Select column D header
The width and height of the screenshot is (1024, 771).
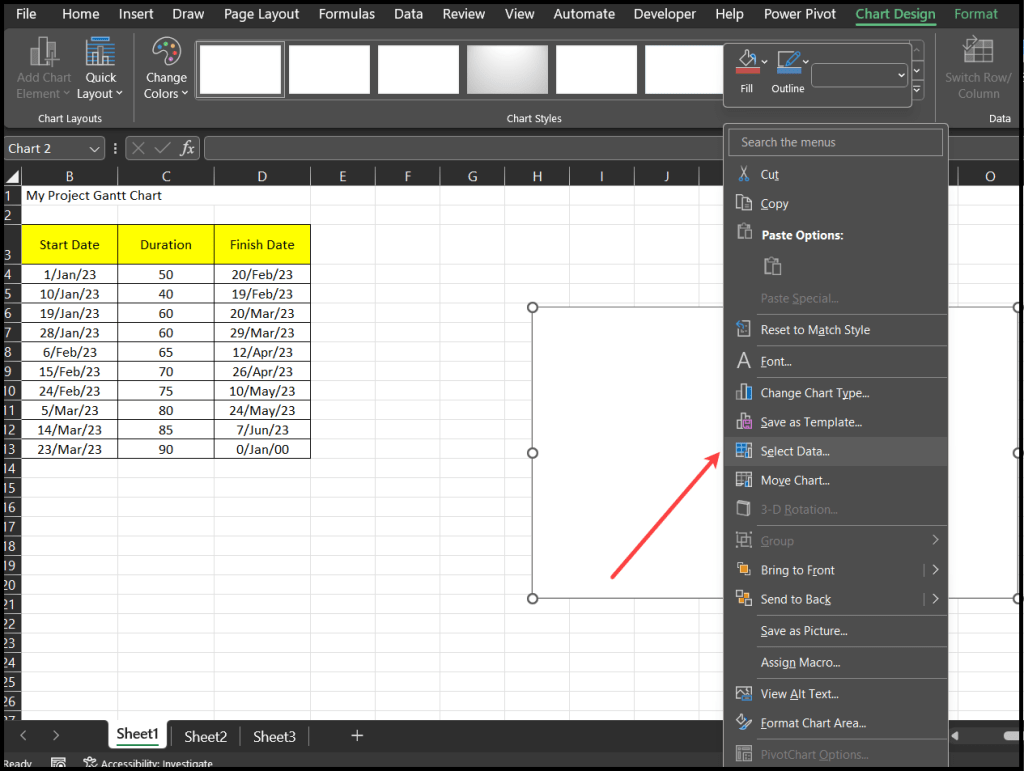262,176
